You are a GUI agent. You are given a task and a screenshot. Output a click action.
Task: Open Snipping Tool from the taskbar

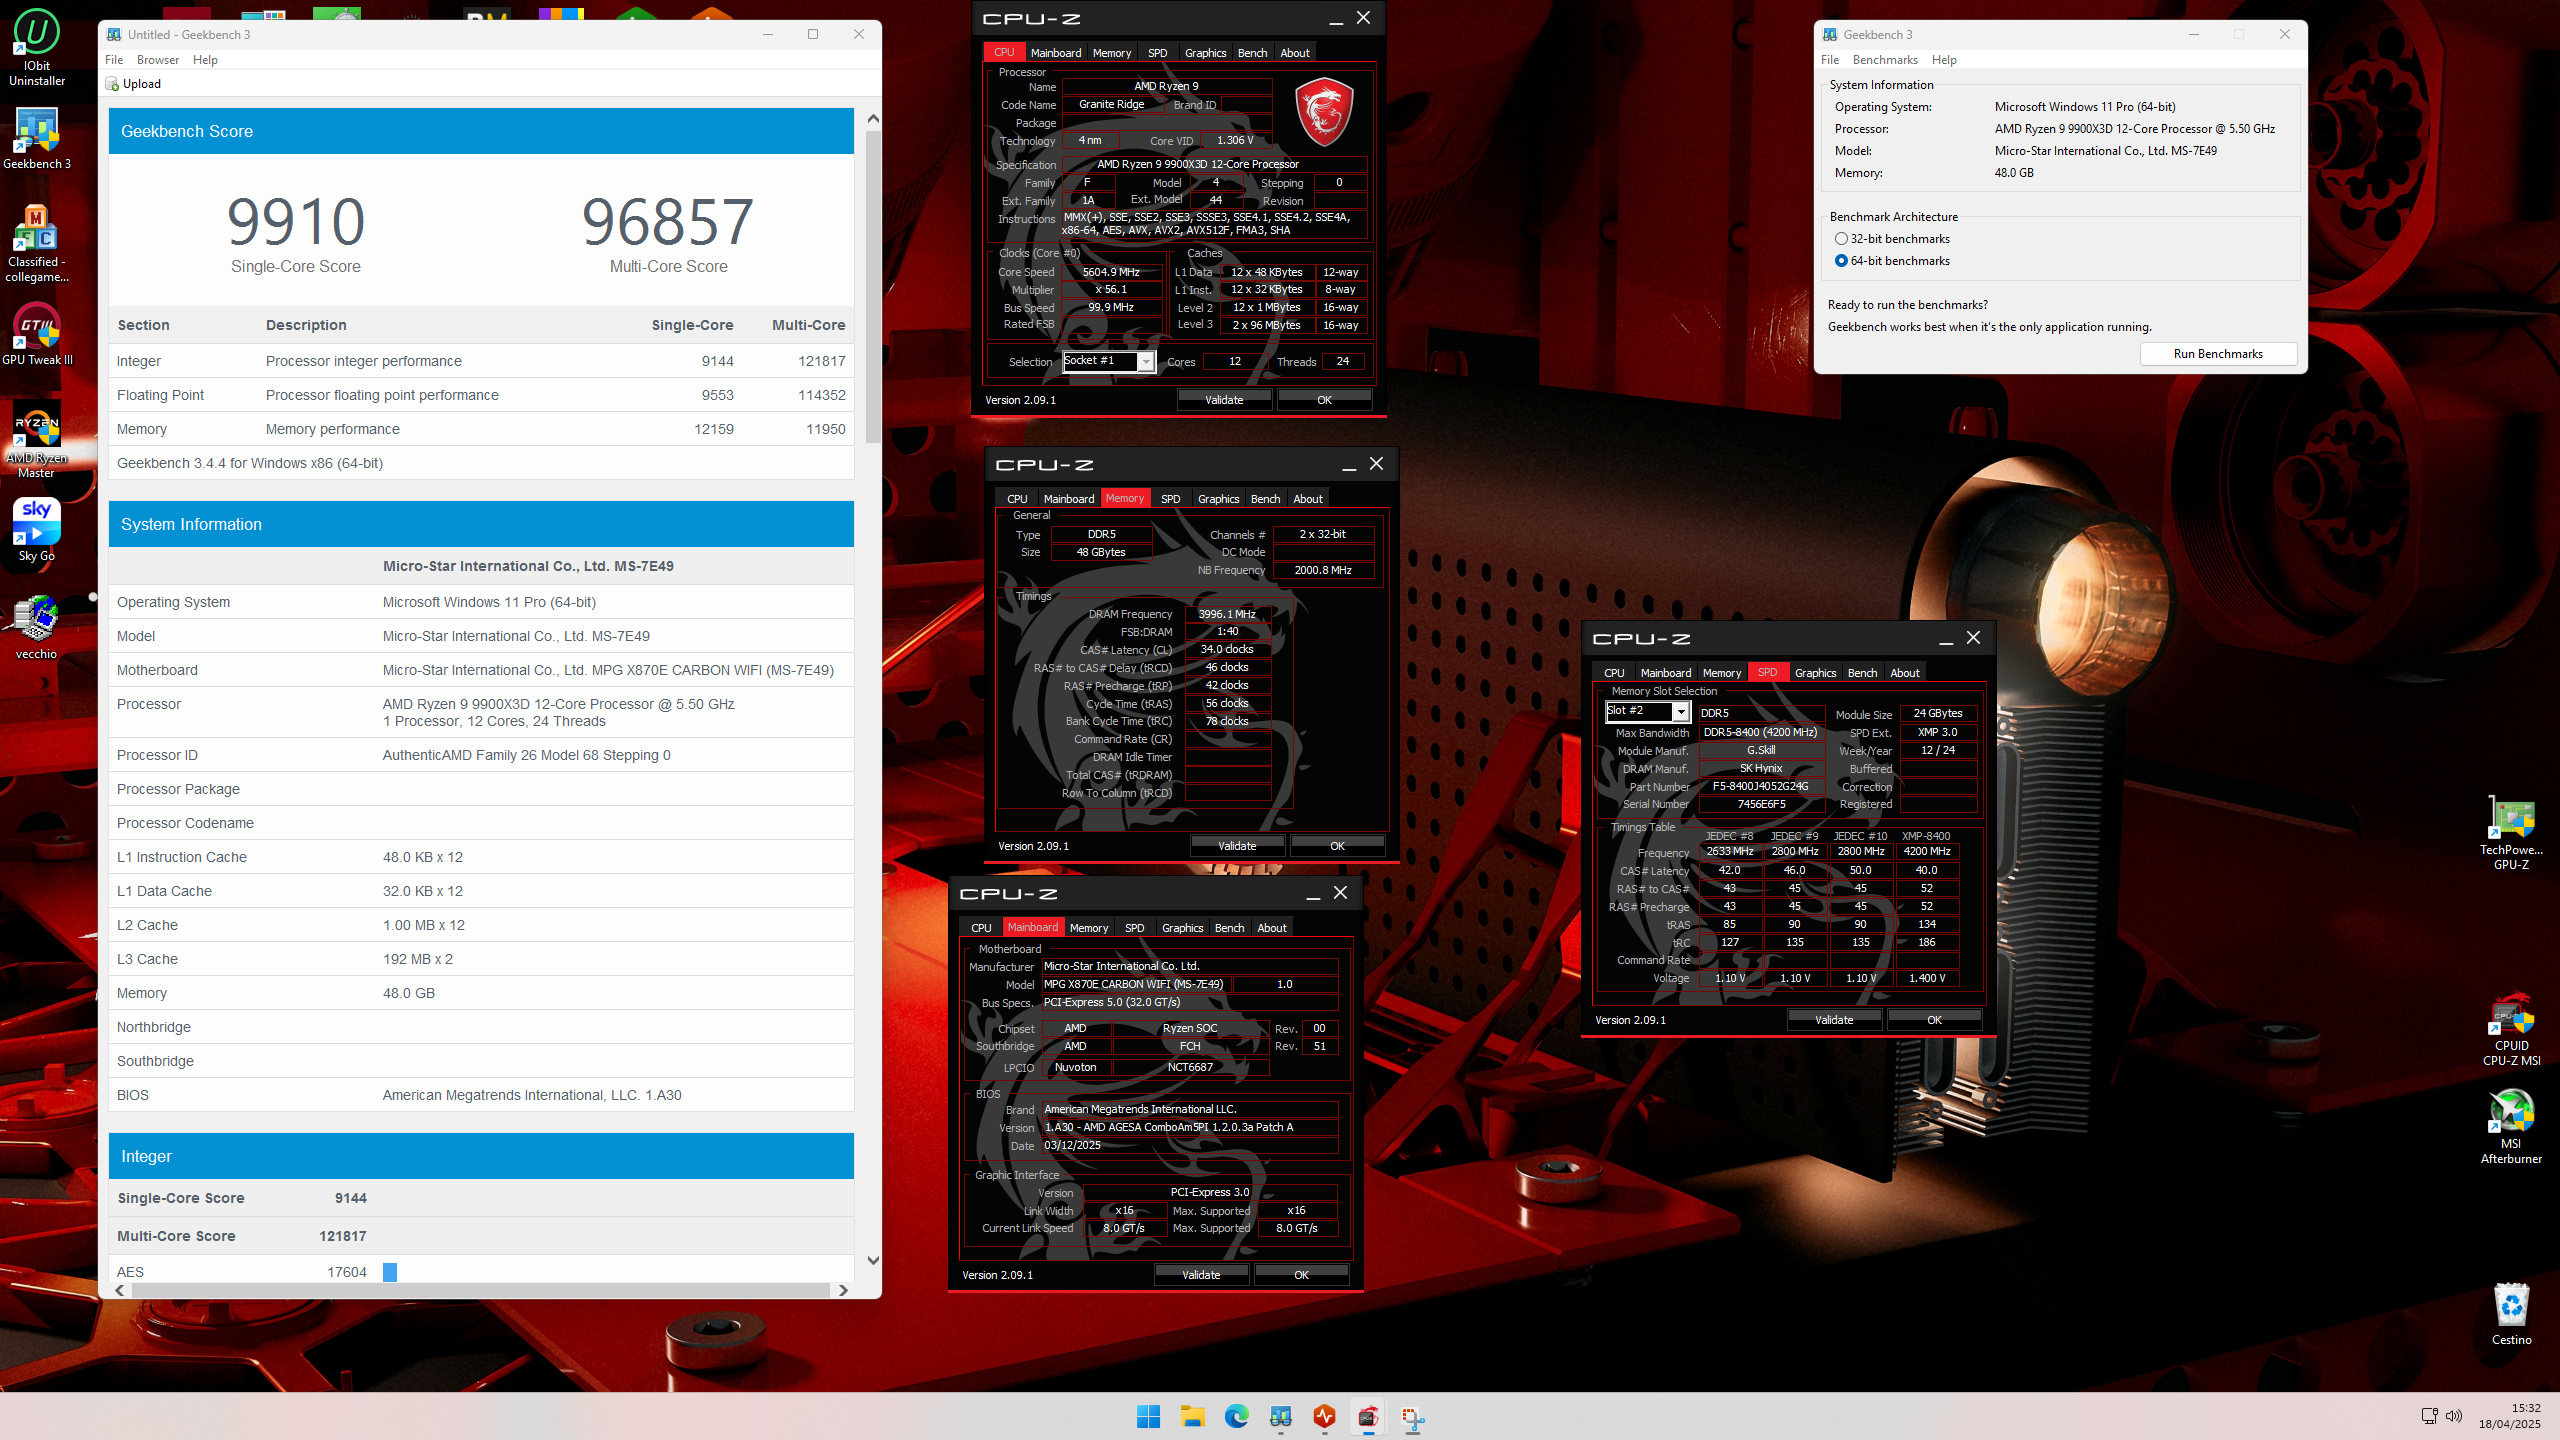point(1412,1416)
